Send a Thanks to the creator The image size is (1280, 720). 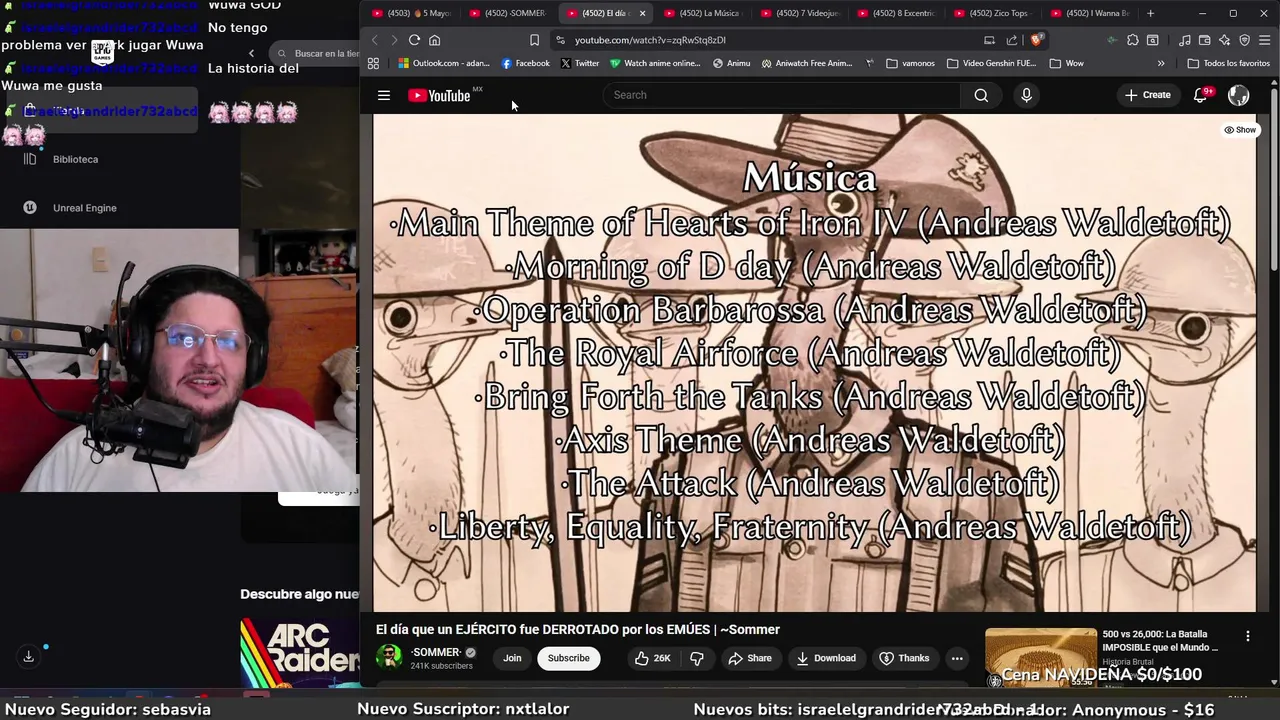tap(904, 658)
